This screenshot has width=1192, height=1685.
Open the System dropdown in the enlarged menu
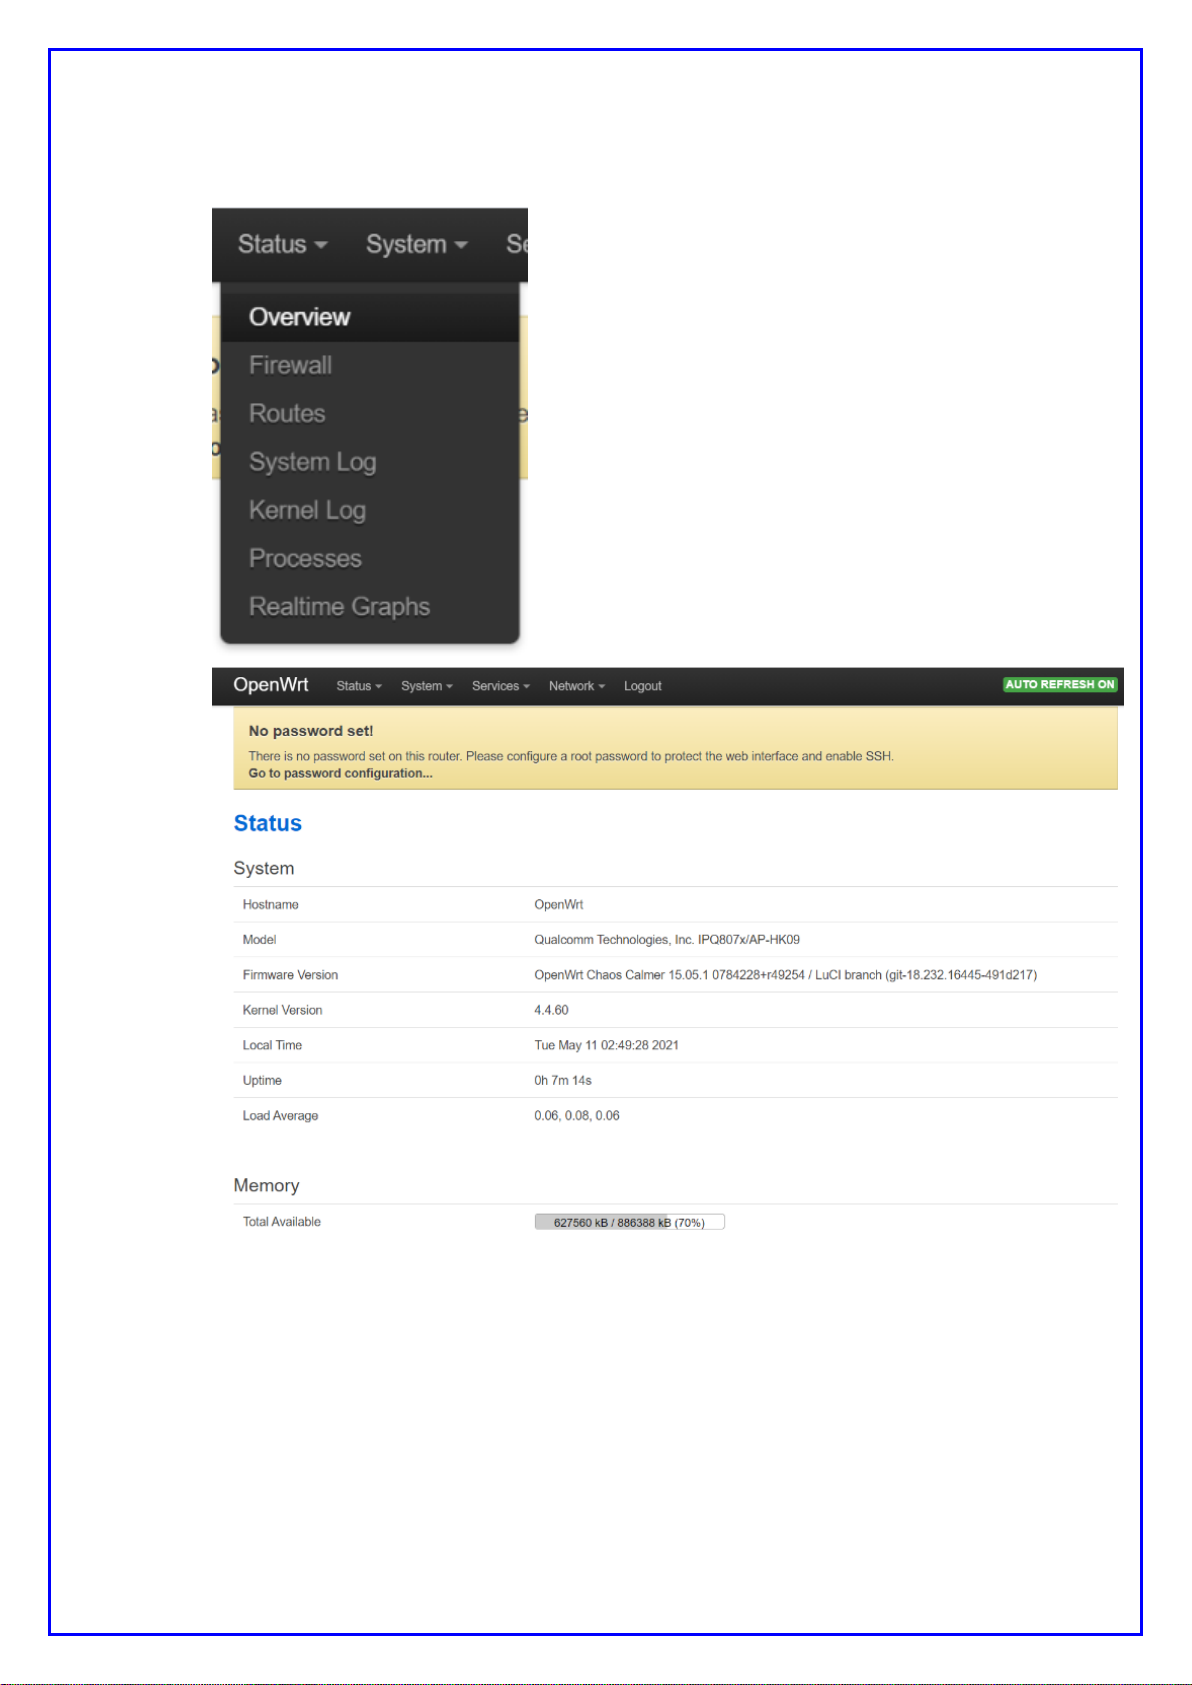416,244
